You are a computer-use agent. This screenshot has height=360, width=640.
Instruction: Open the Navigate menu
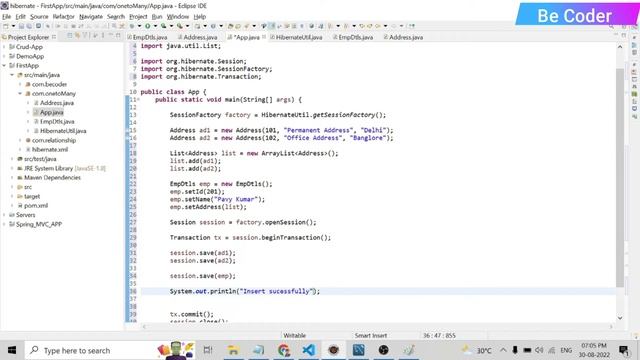point(91,17)
